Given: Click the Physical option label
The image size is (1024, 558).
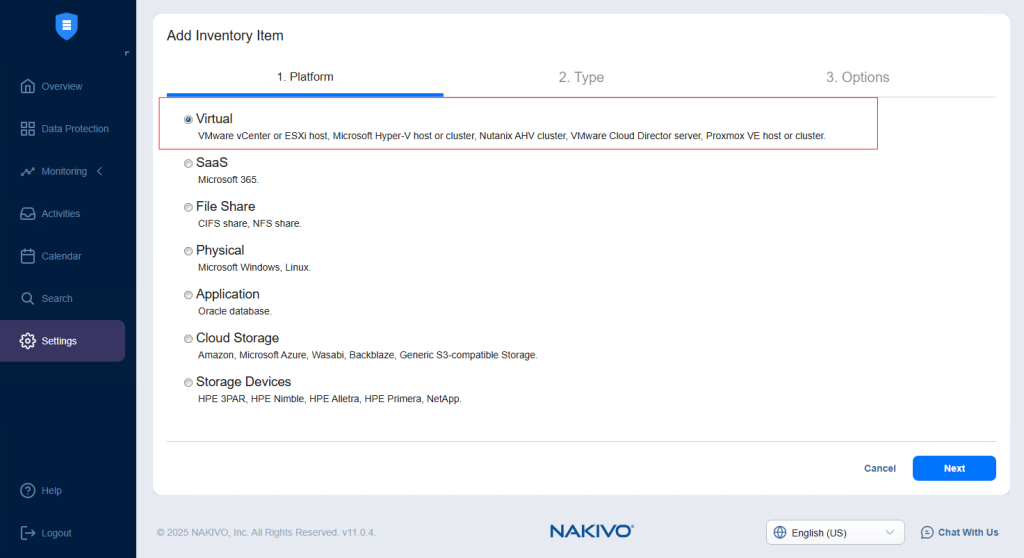Looking at the screenshot, I should click(220, 250).
